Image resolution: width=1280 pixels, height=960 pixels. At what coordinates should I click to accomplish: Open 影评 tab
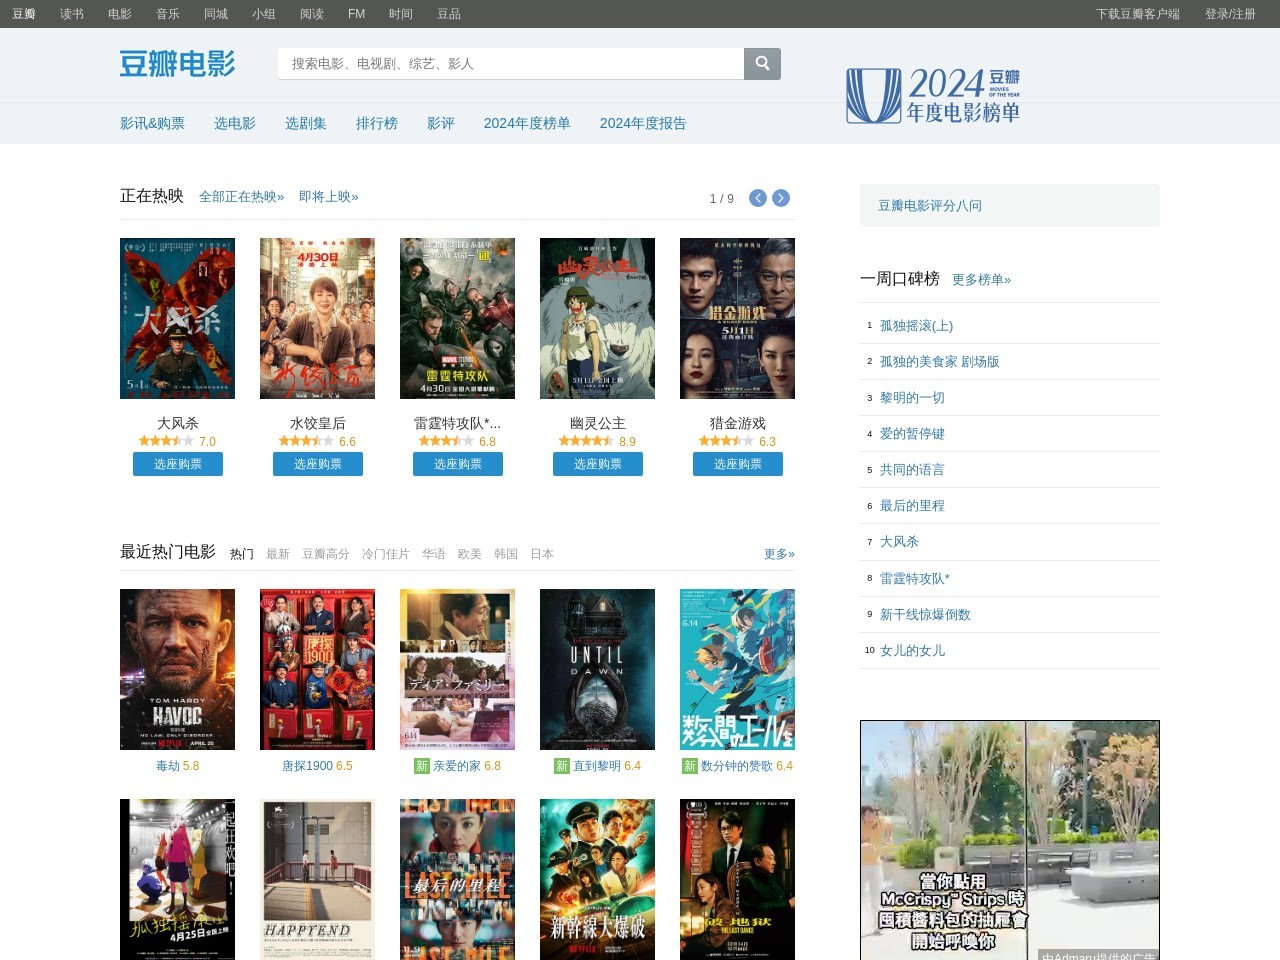click(441, 123)
